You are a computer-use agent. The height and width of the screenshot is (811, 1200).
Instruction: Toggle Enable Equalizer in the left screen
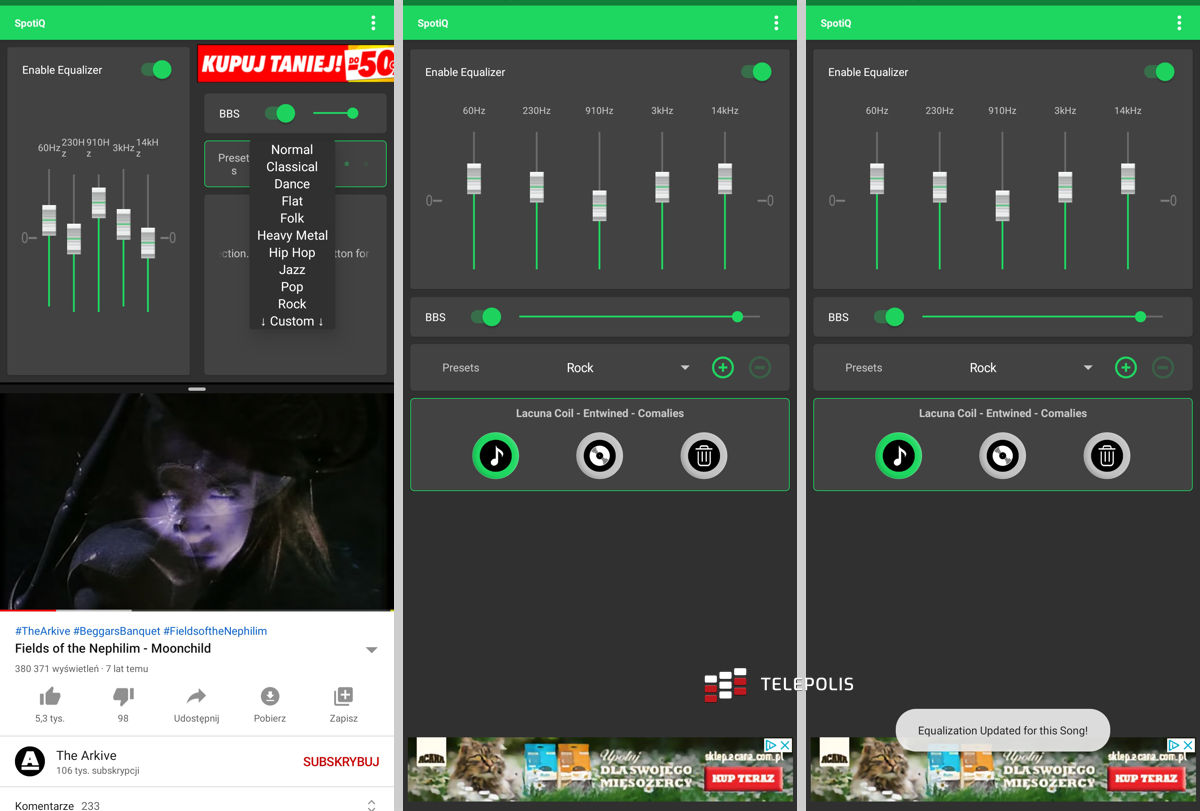156,70
